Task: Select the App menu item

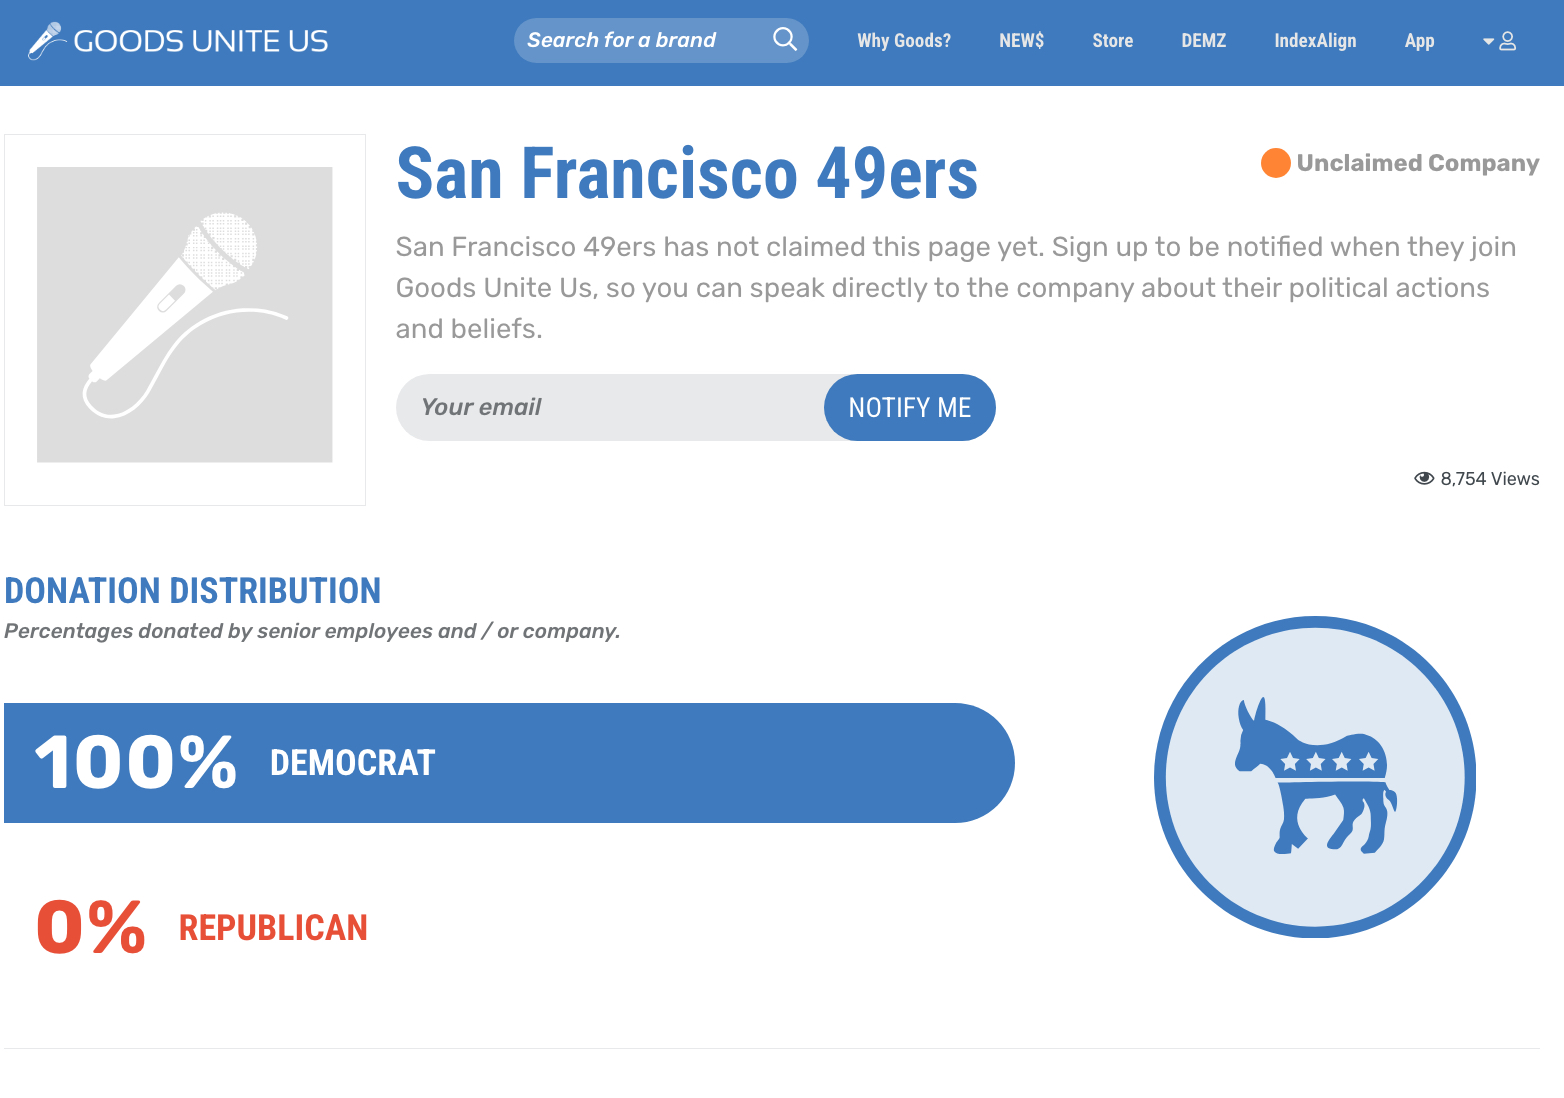Action: click(x=1419, y=41)
